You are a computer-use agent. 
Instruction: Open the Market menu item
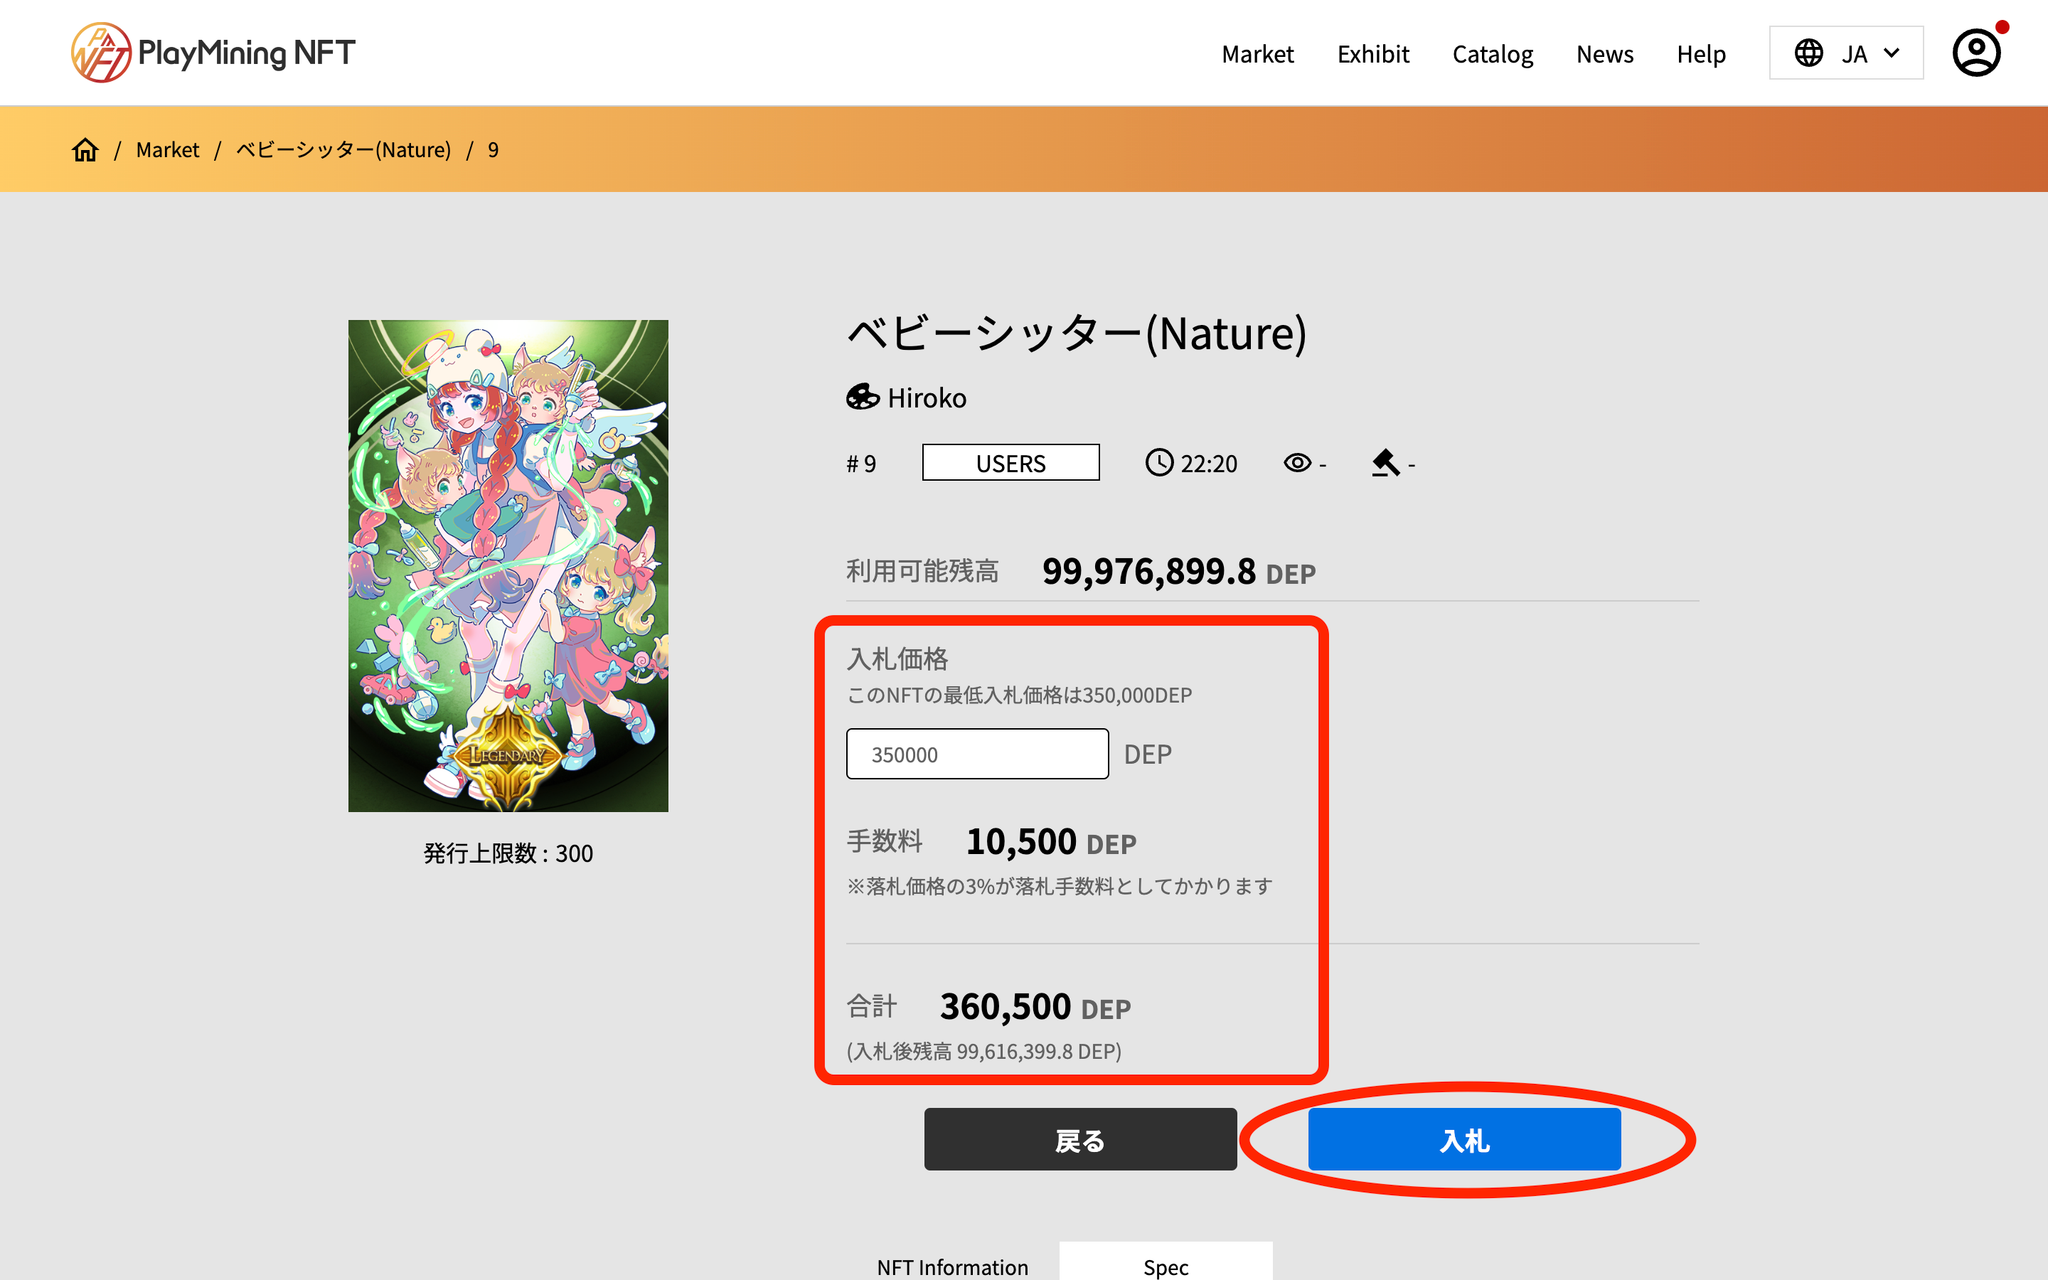pos(1257,54)
